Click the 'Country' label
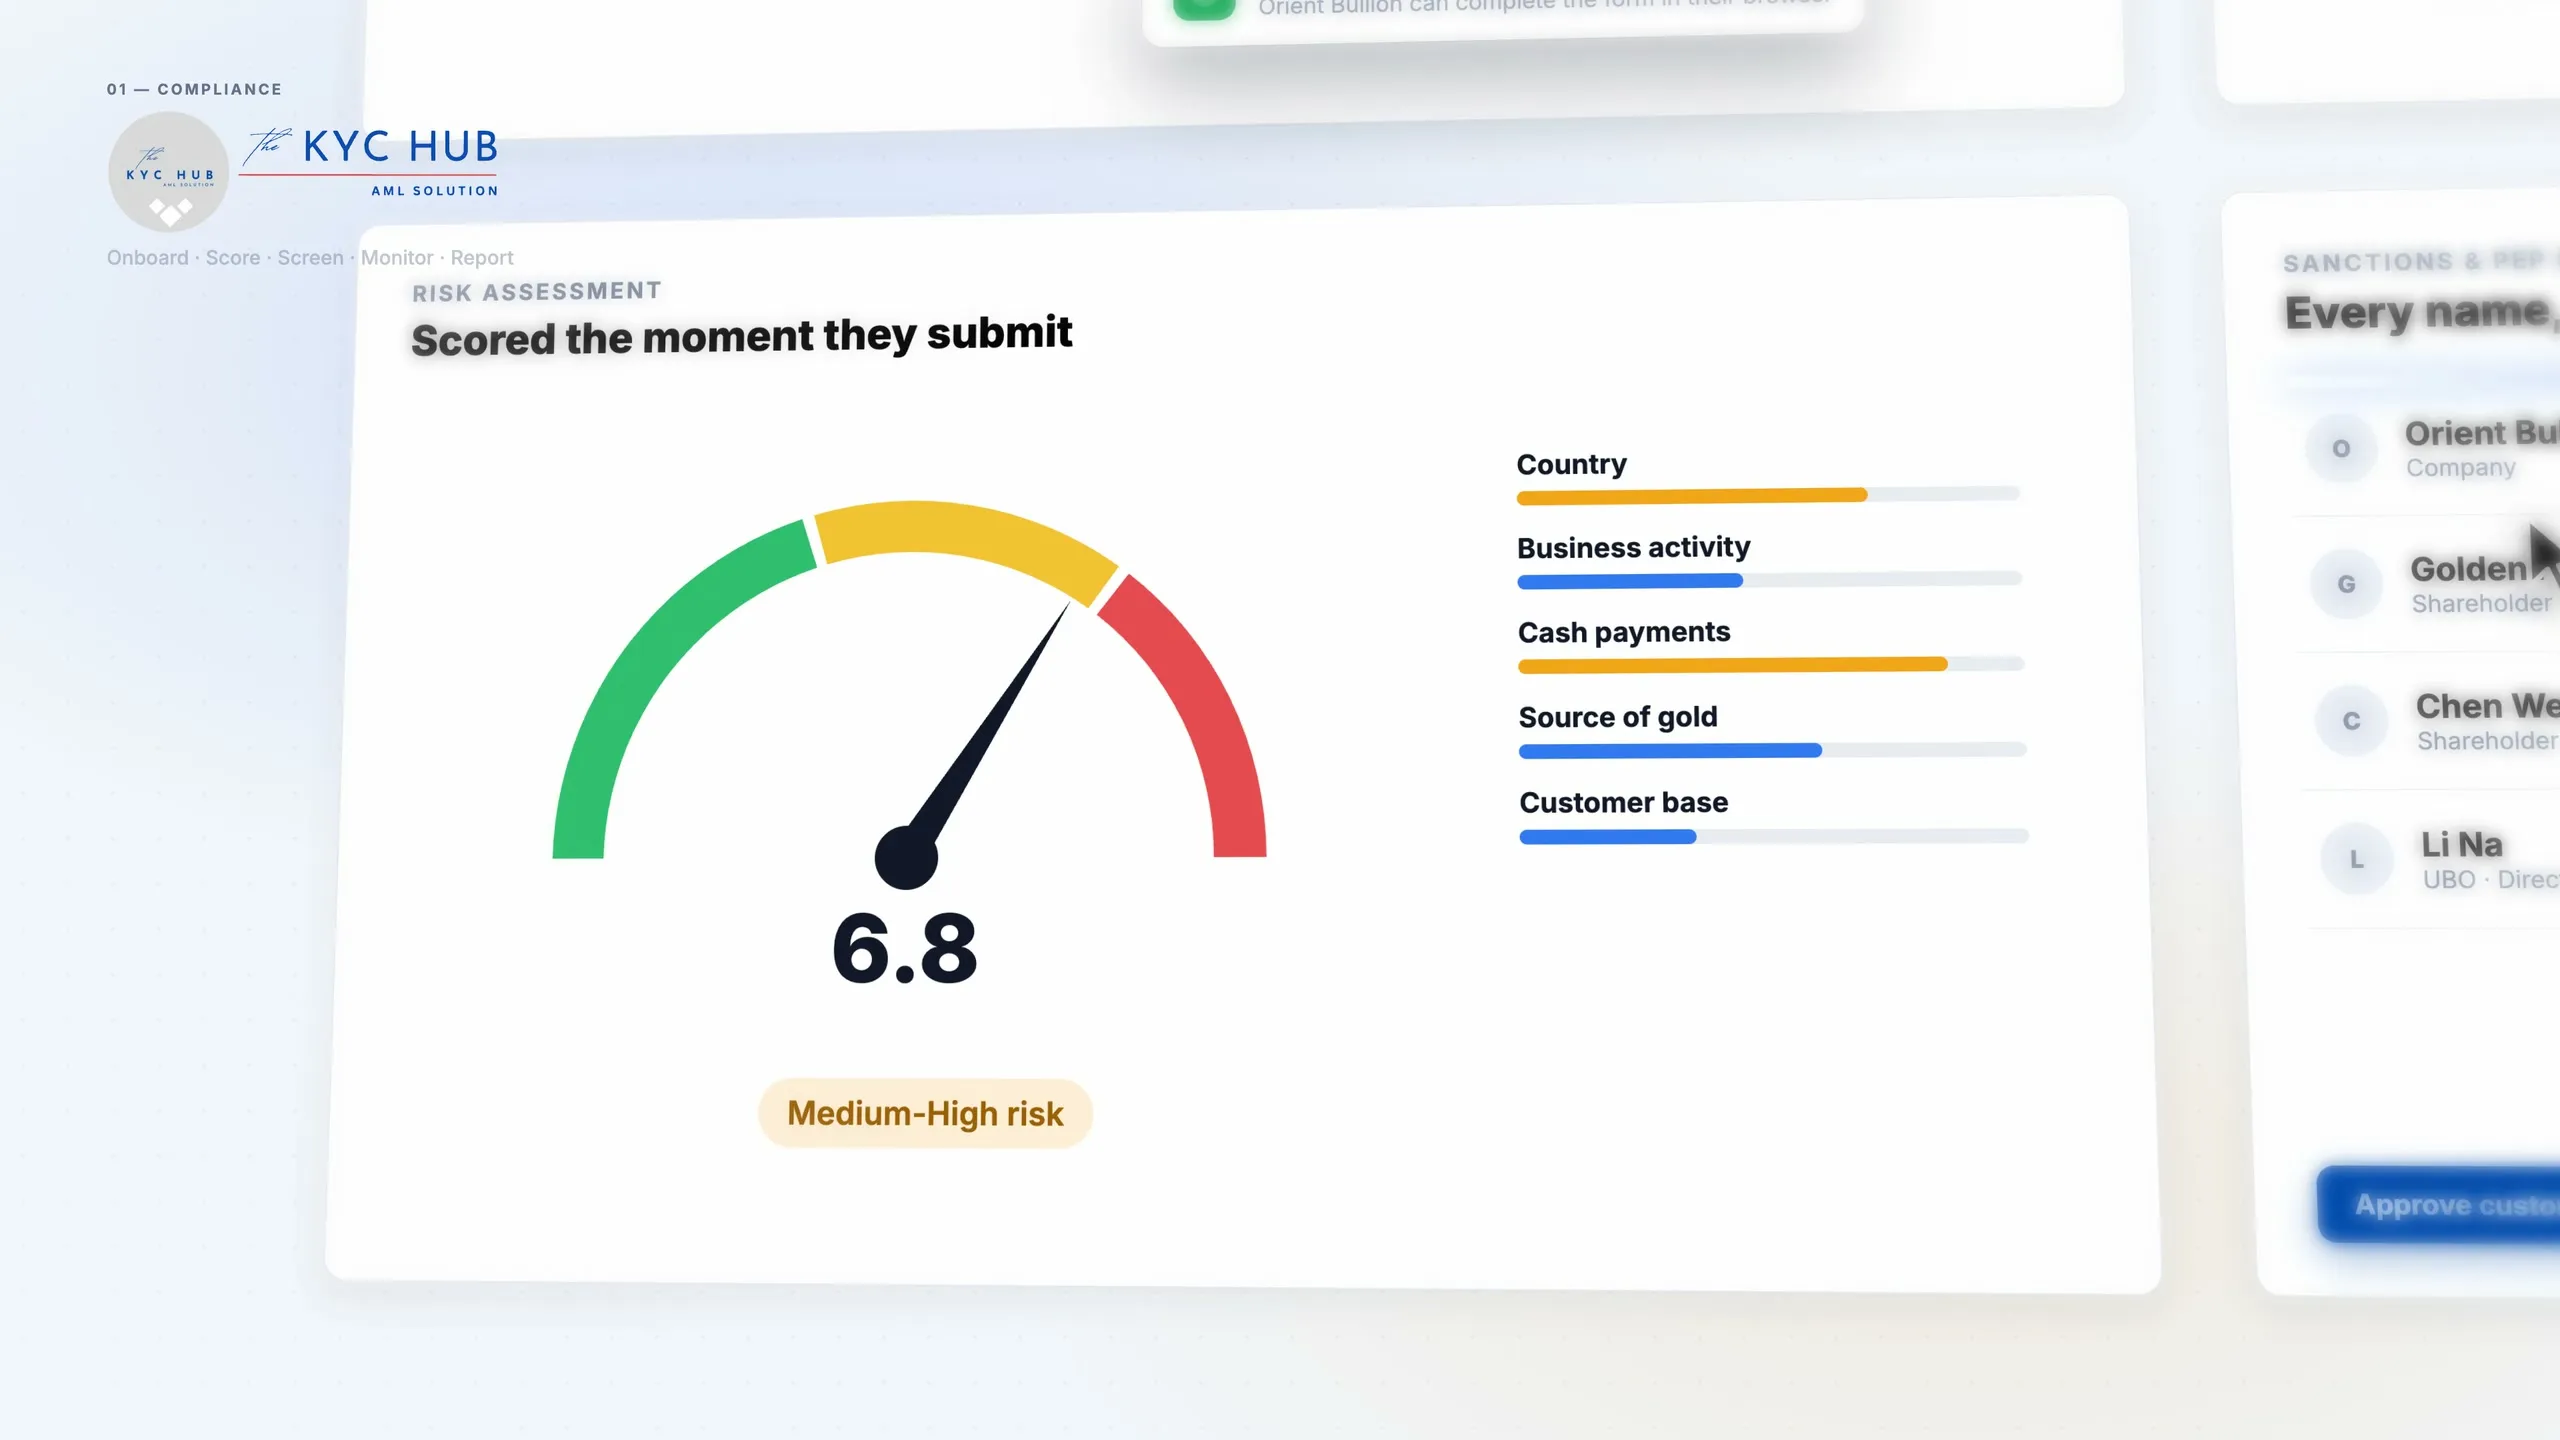Screen dimensions: 2560x1440 pos(1571,464)
